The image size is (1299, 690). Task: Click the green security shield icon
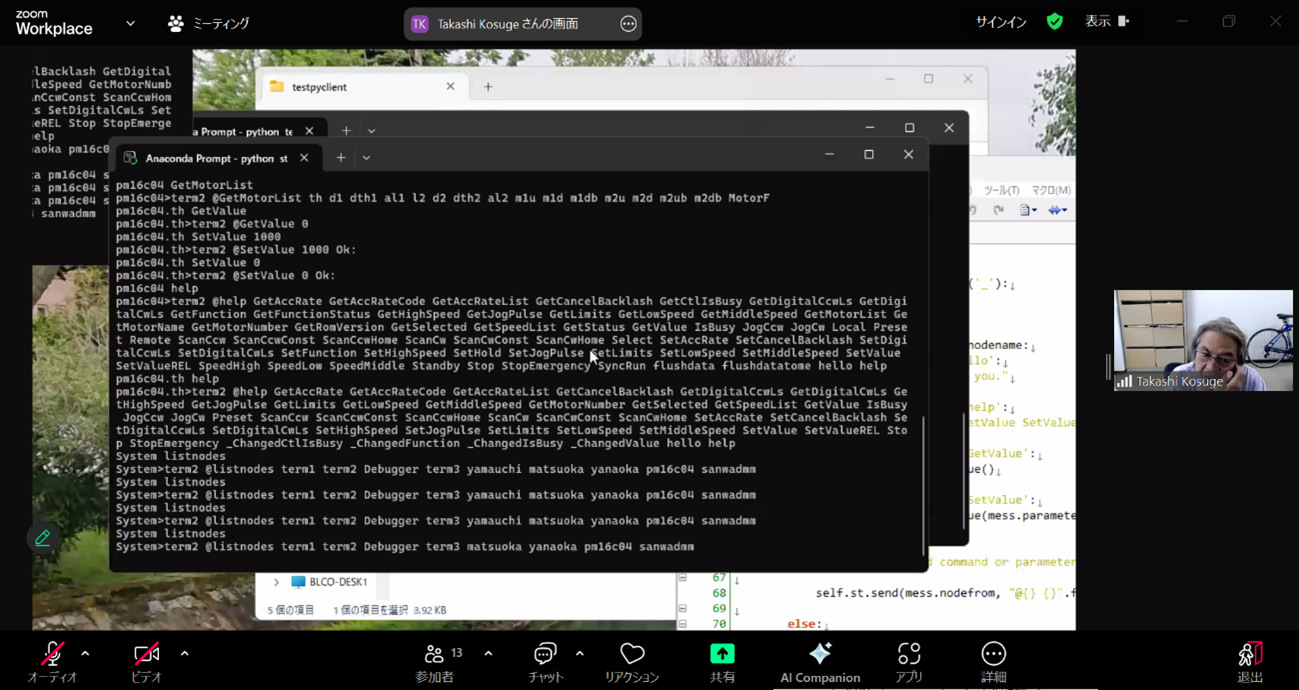tap(1055, 21)
